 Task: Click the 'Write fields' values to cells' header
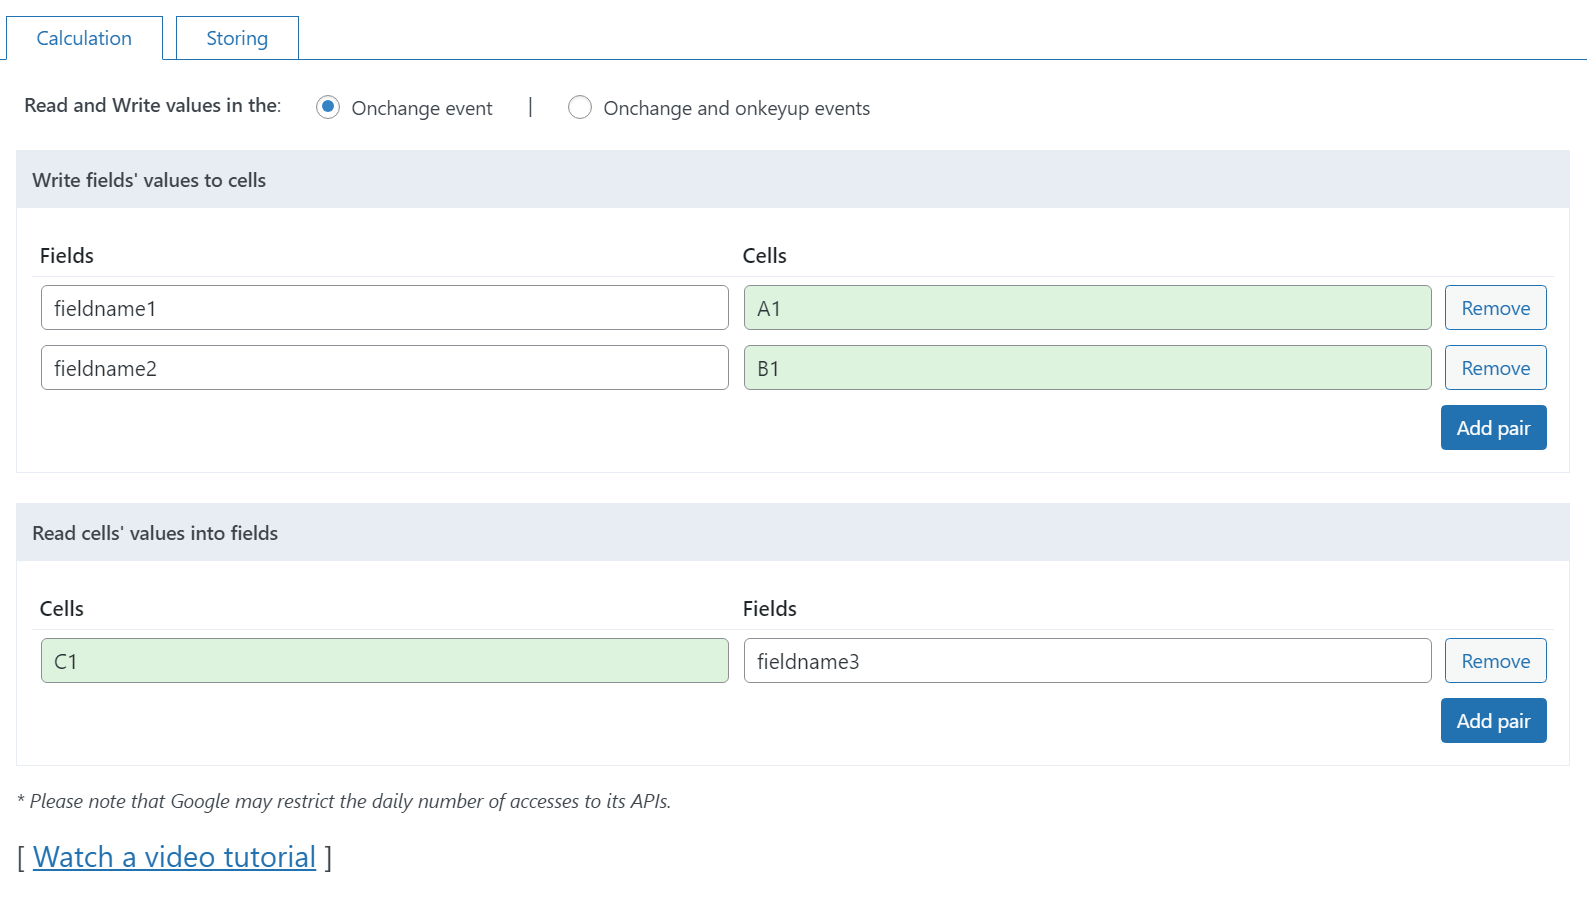point(149,180)
